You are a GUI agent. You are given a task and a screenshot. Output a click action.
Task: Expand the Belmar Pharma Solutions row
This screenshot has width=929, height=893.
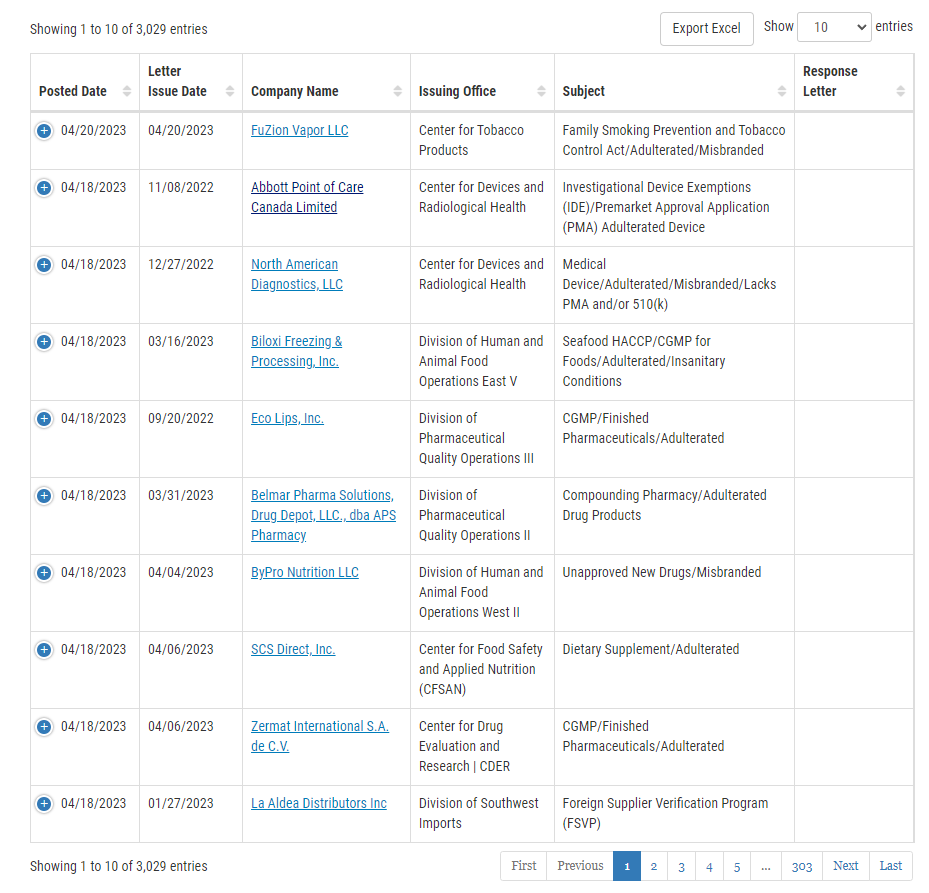coord(44,495)
